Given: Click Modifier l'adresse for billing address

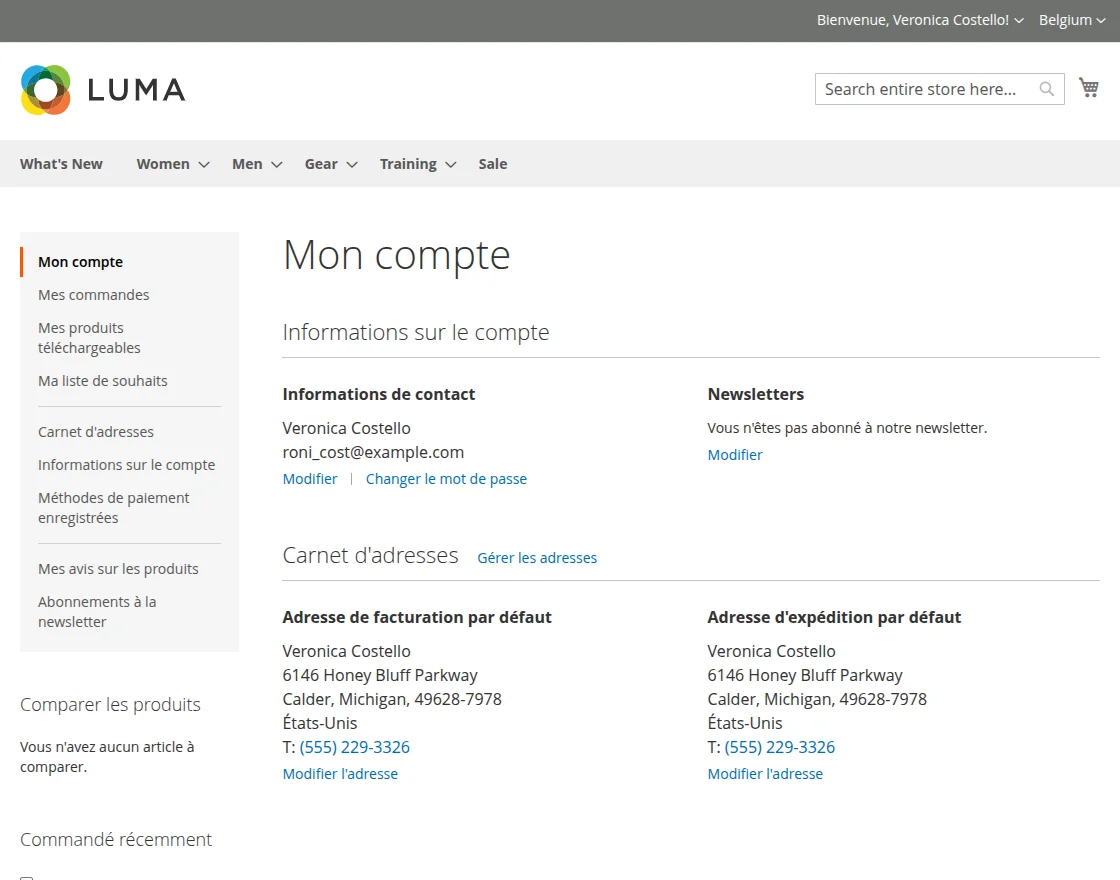Looking at the screenshot, I should [x=340, y=773].
